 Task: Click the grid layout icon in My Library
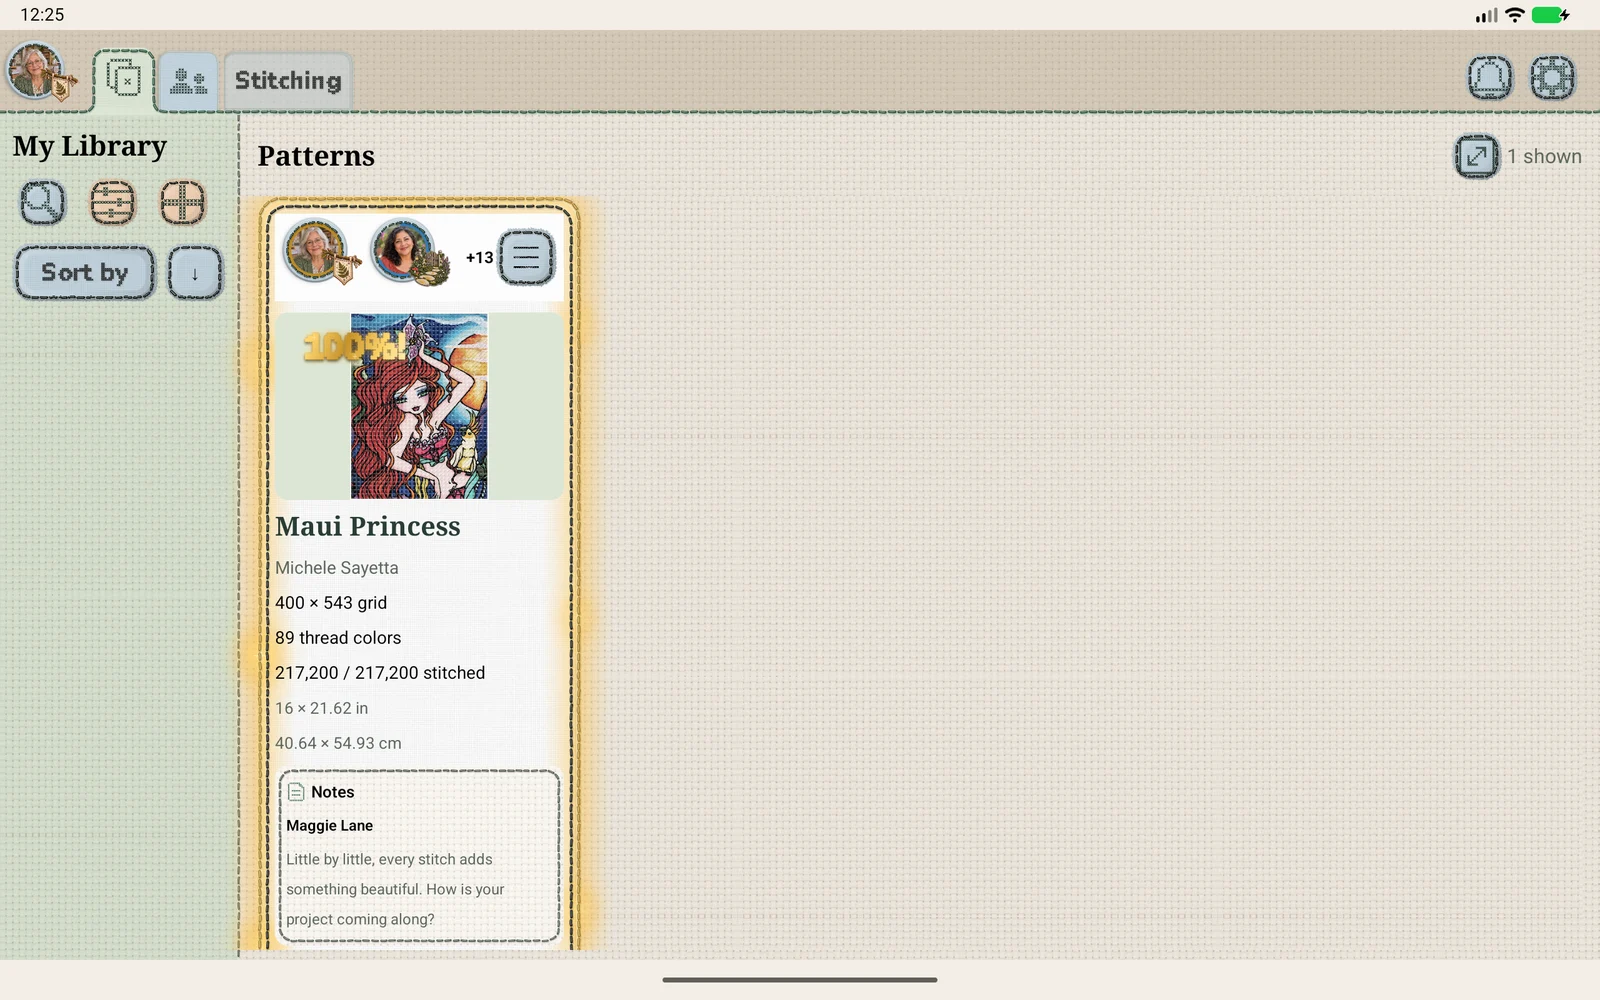[x=182, y=203]
